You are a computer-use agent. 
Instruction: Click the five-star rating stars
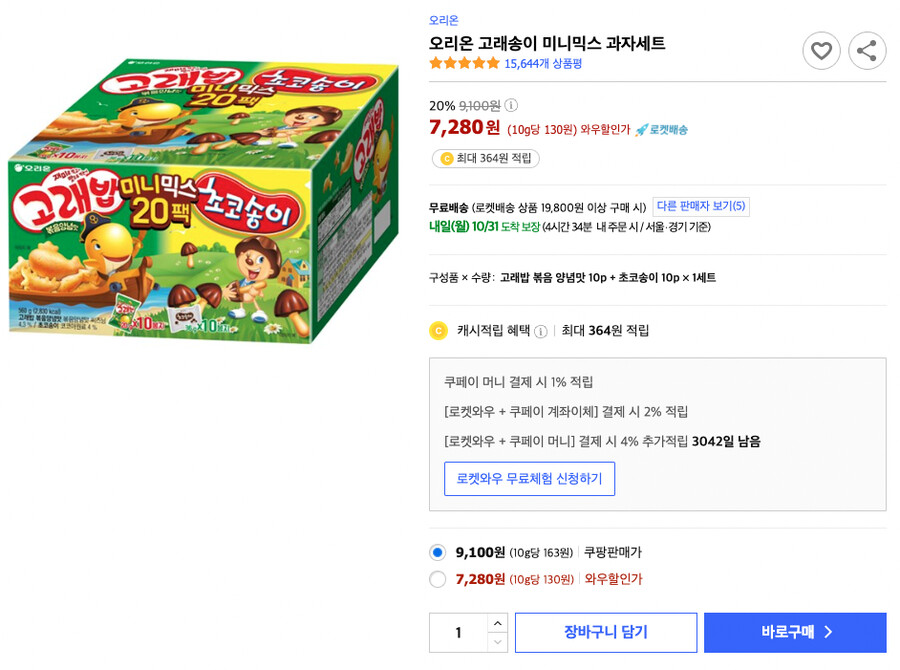click(463, 62)
